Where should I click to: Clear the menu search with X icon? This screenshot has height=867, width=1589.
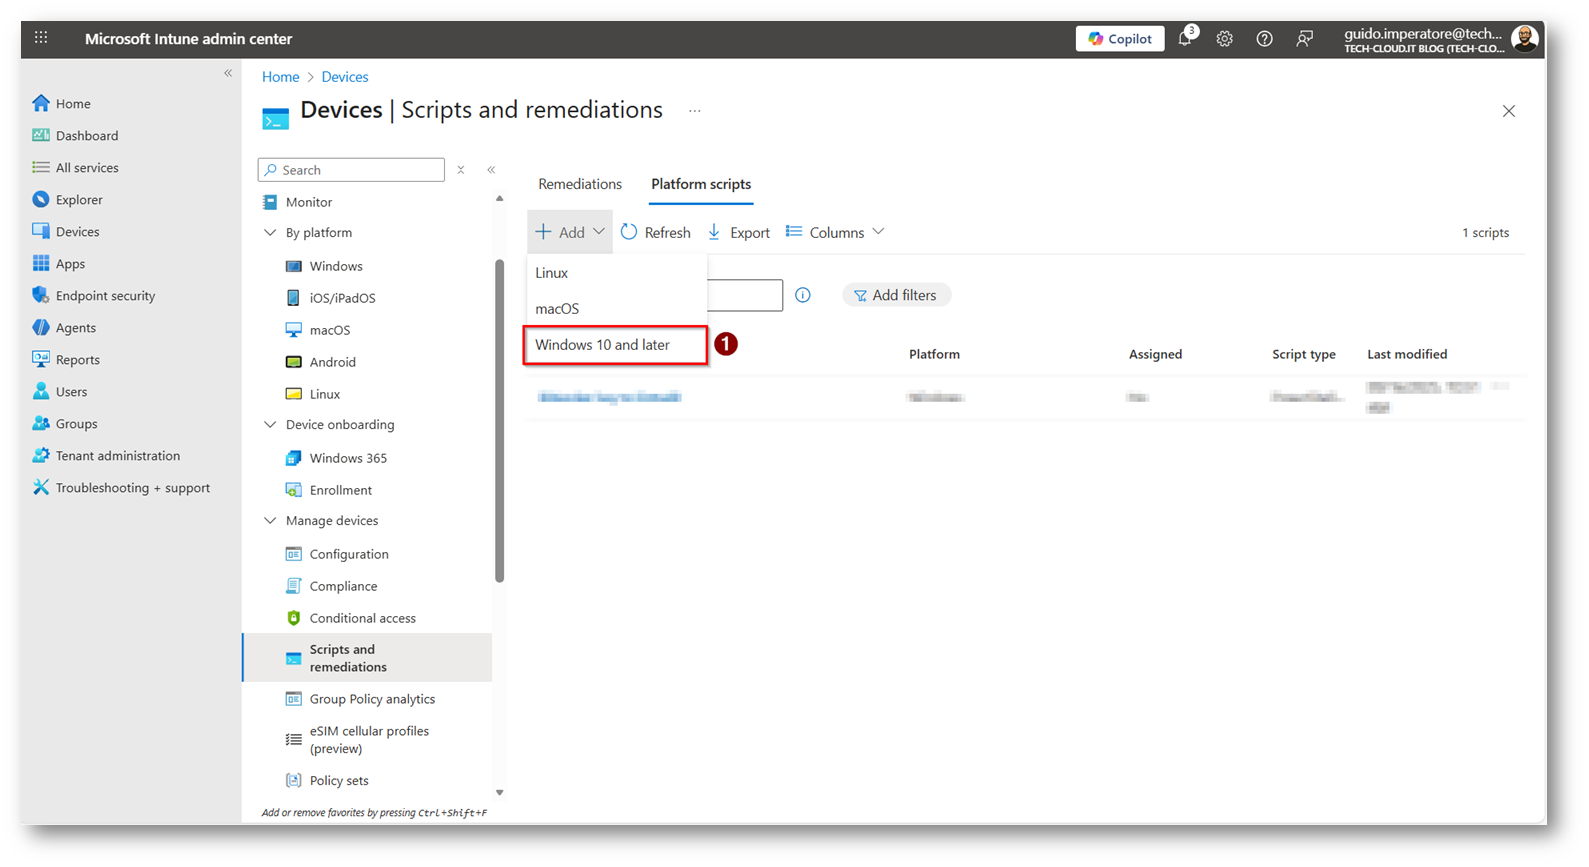point(461,170)
